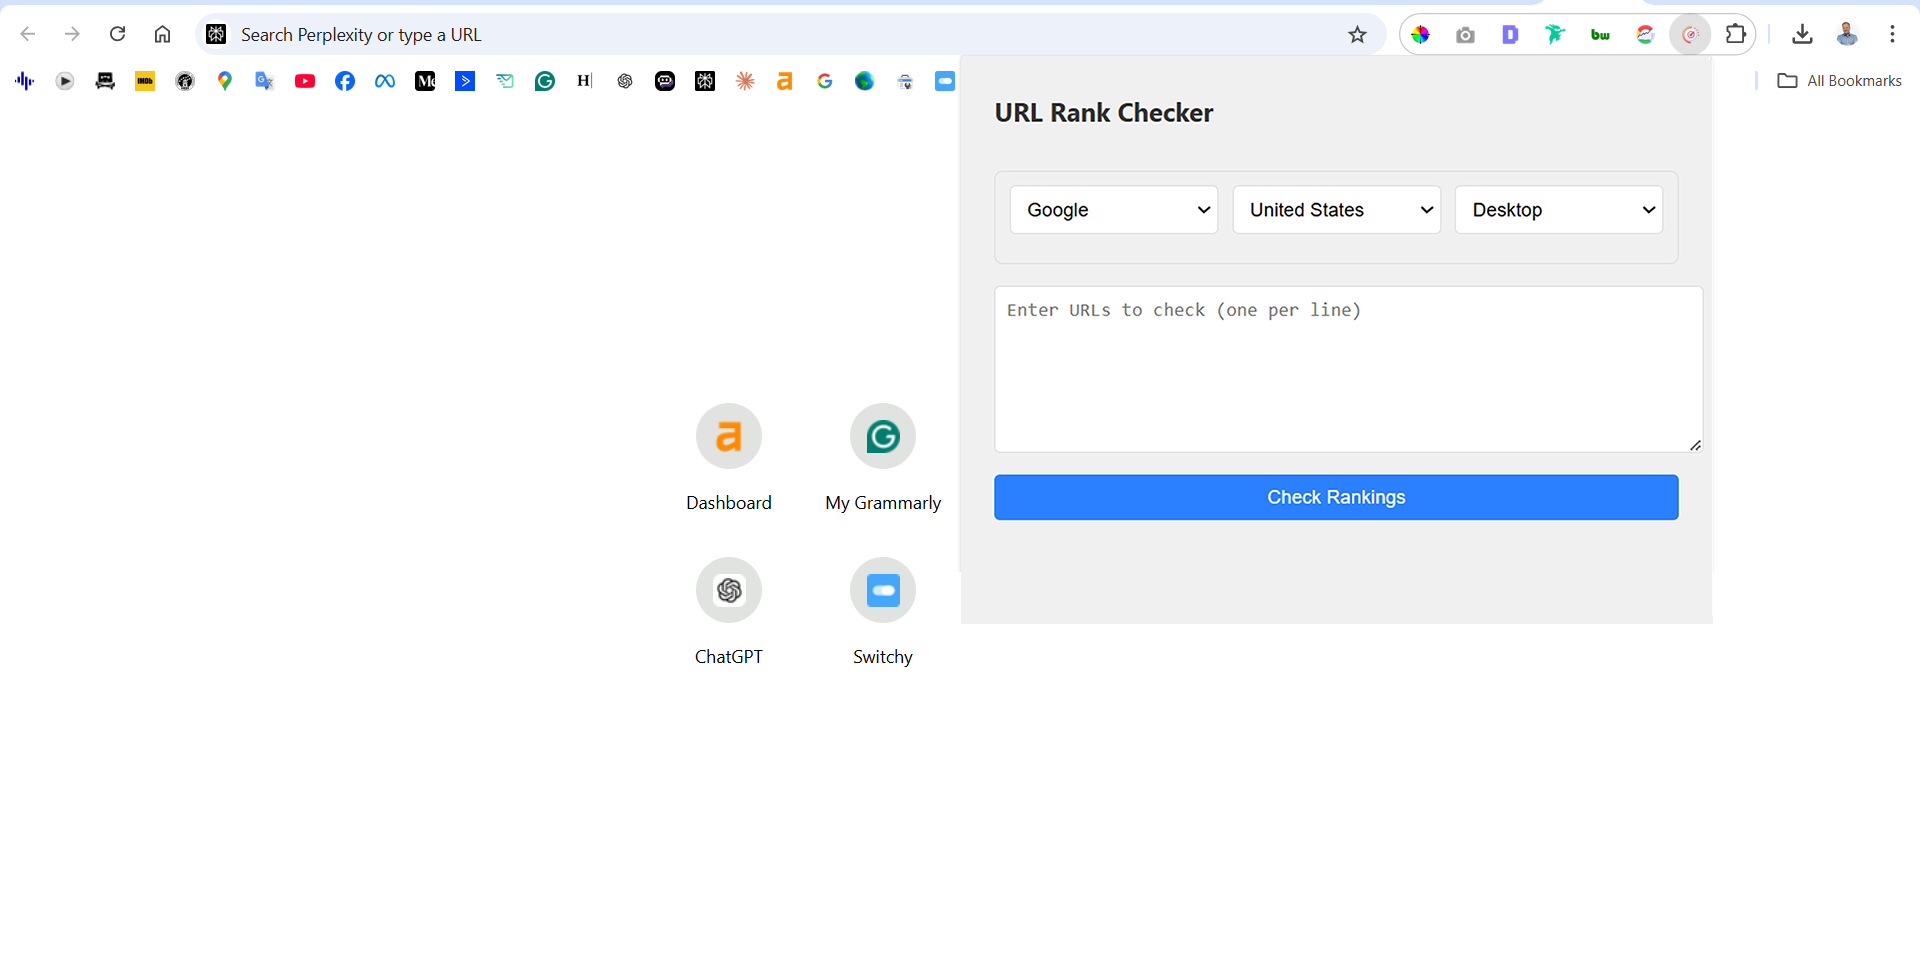
Task: Open the Grammarly bookmark
Action: (545, 81)
